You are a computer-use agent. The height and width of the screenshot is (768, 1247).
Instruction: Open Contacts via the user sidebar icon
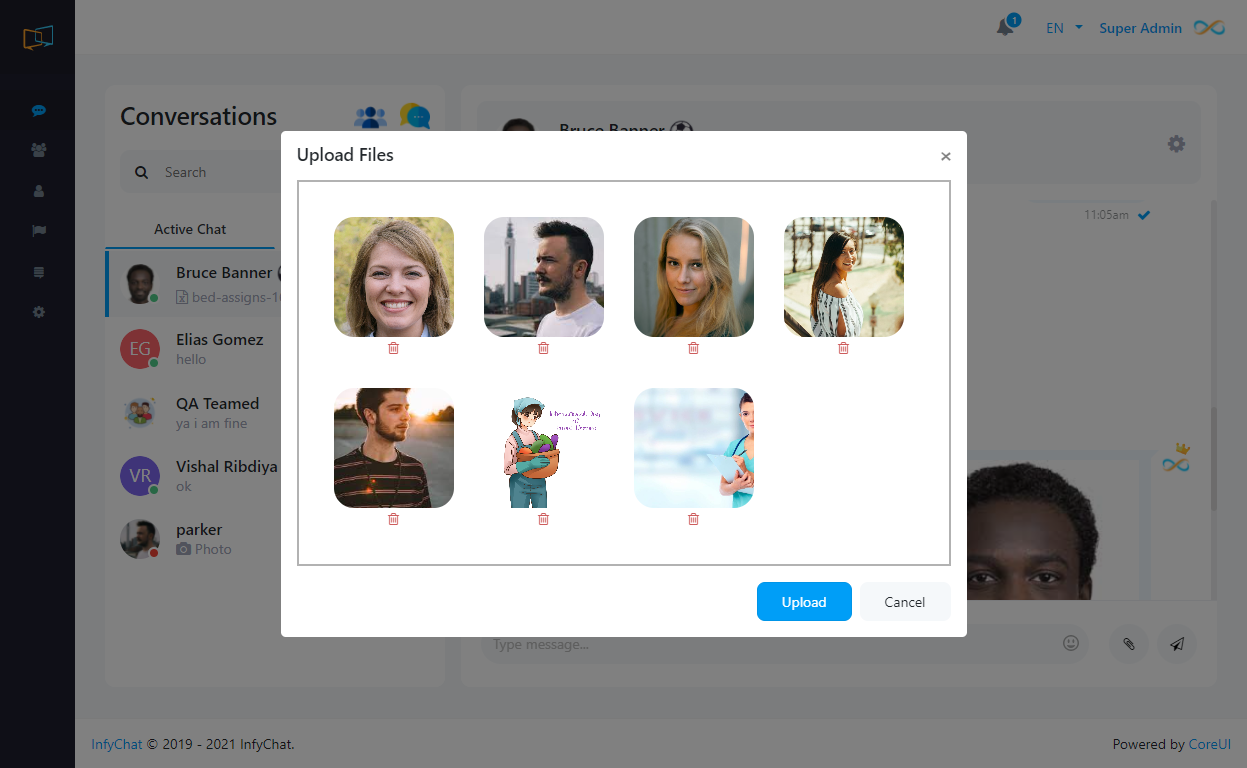pos(38,190)
